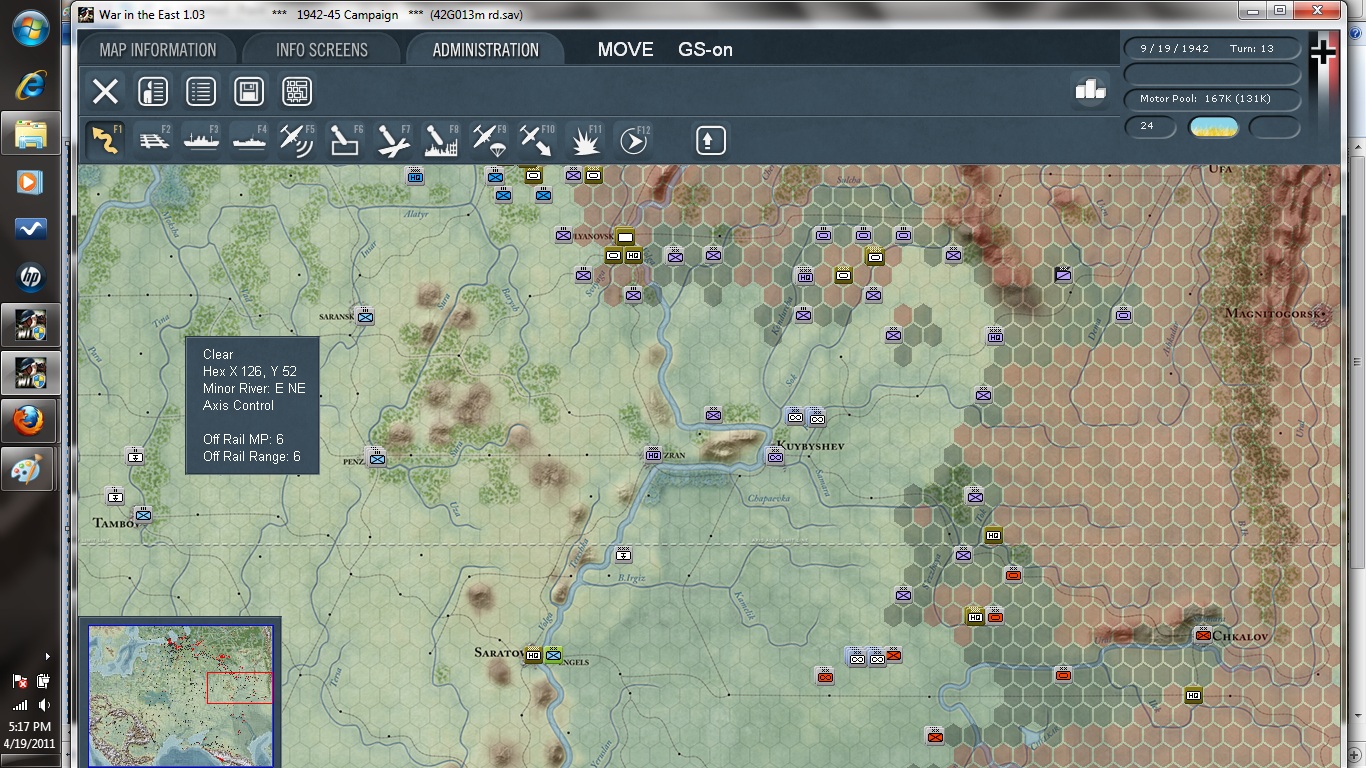Image resolution: width=1366 pixels, height=768 pixels.
Task: Click the volume speaker tray icon
Action: 45,705
